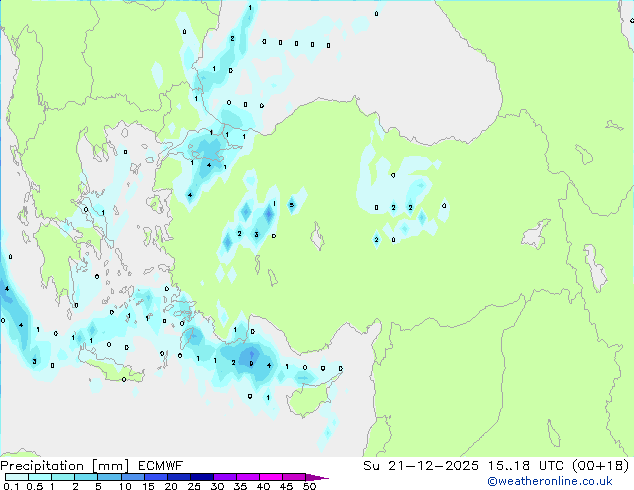634x490 pixels.
Task: Click the legend swatch between 25 and 30
Action: pos(201,477)
